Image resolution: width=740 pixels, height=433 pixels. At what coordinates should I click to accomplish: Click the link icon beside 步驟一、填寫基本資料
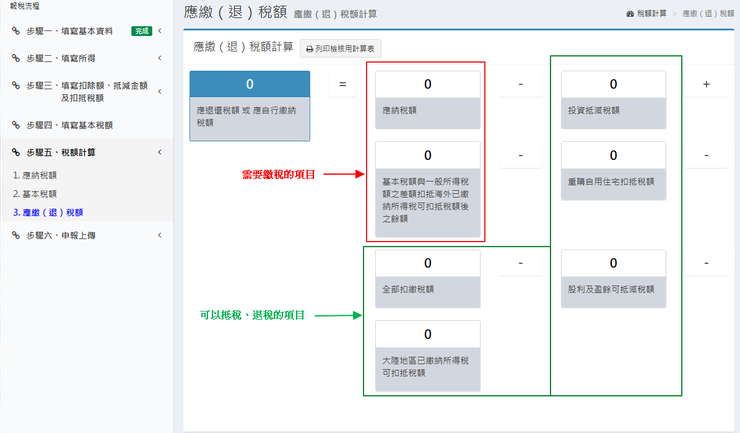click(16, 31)
